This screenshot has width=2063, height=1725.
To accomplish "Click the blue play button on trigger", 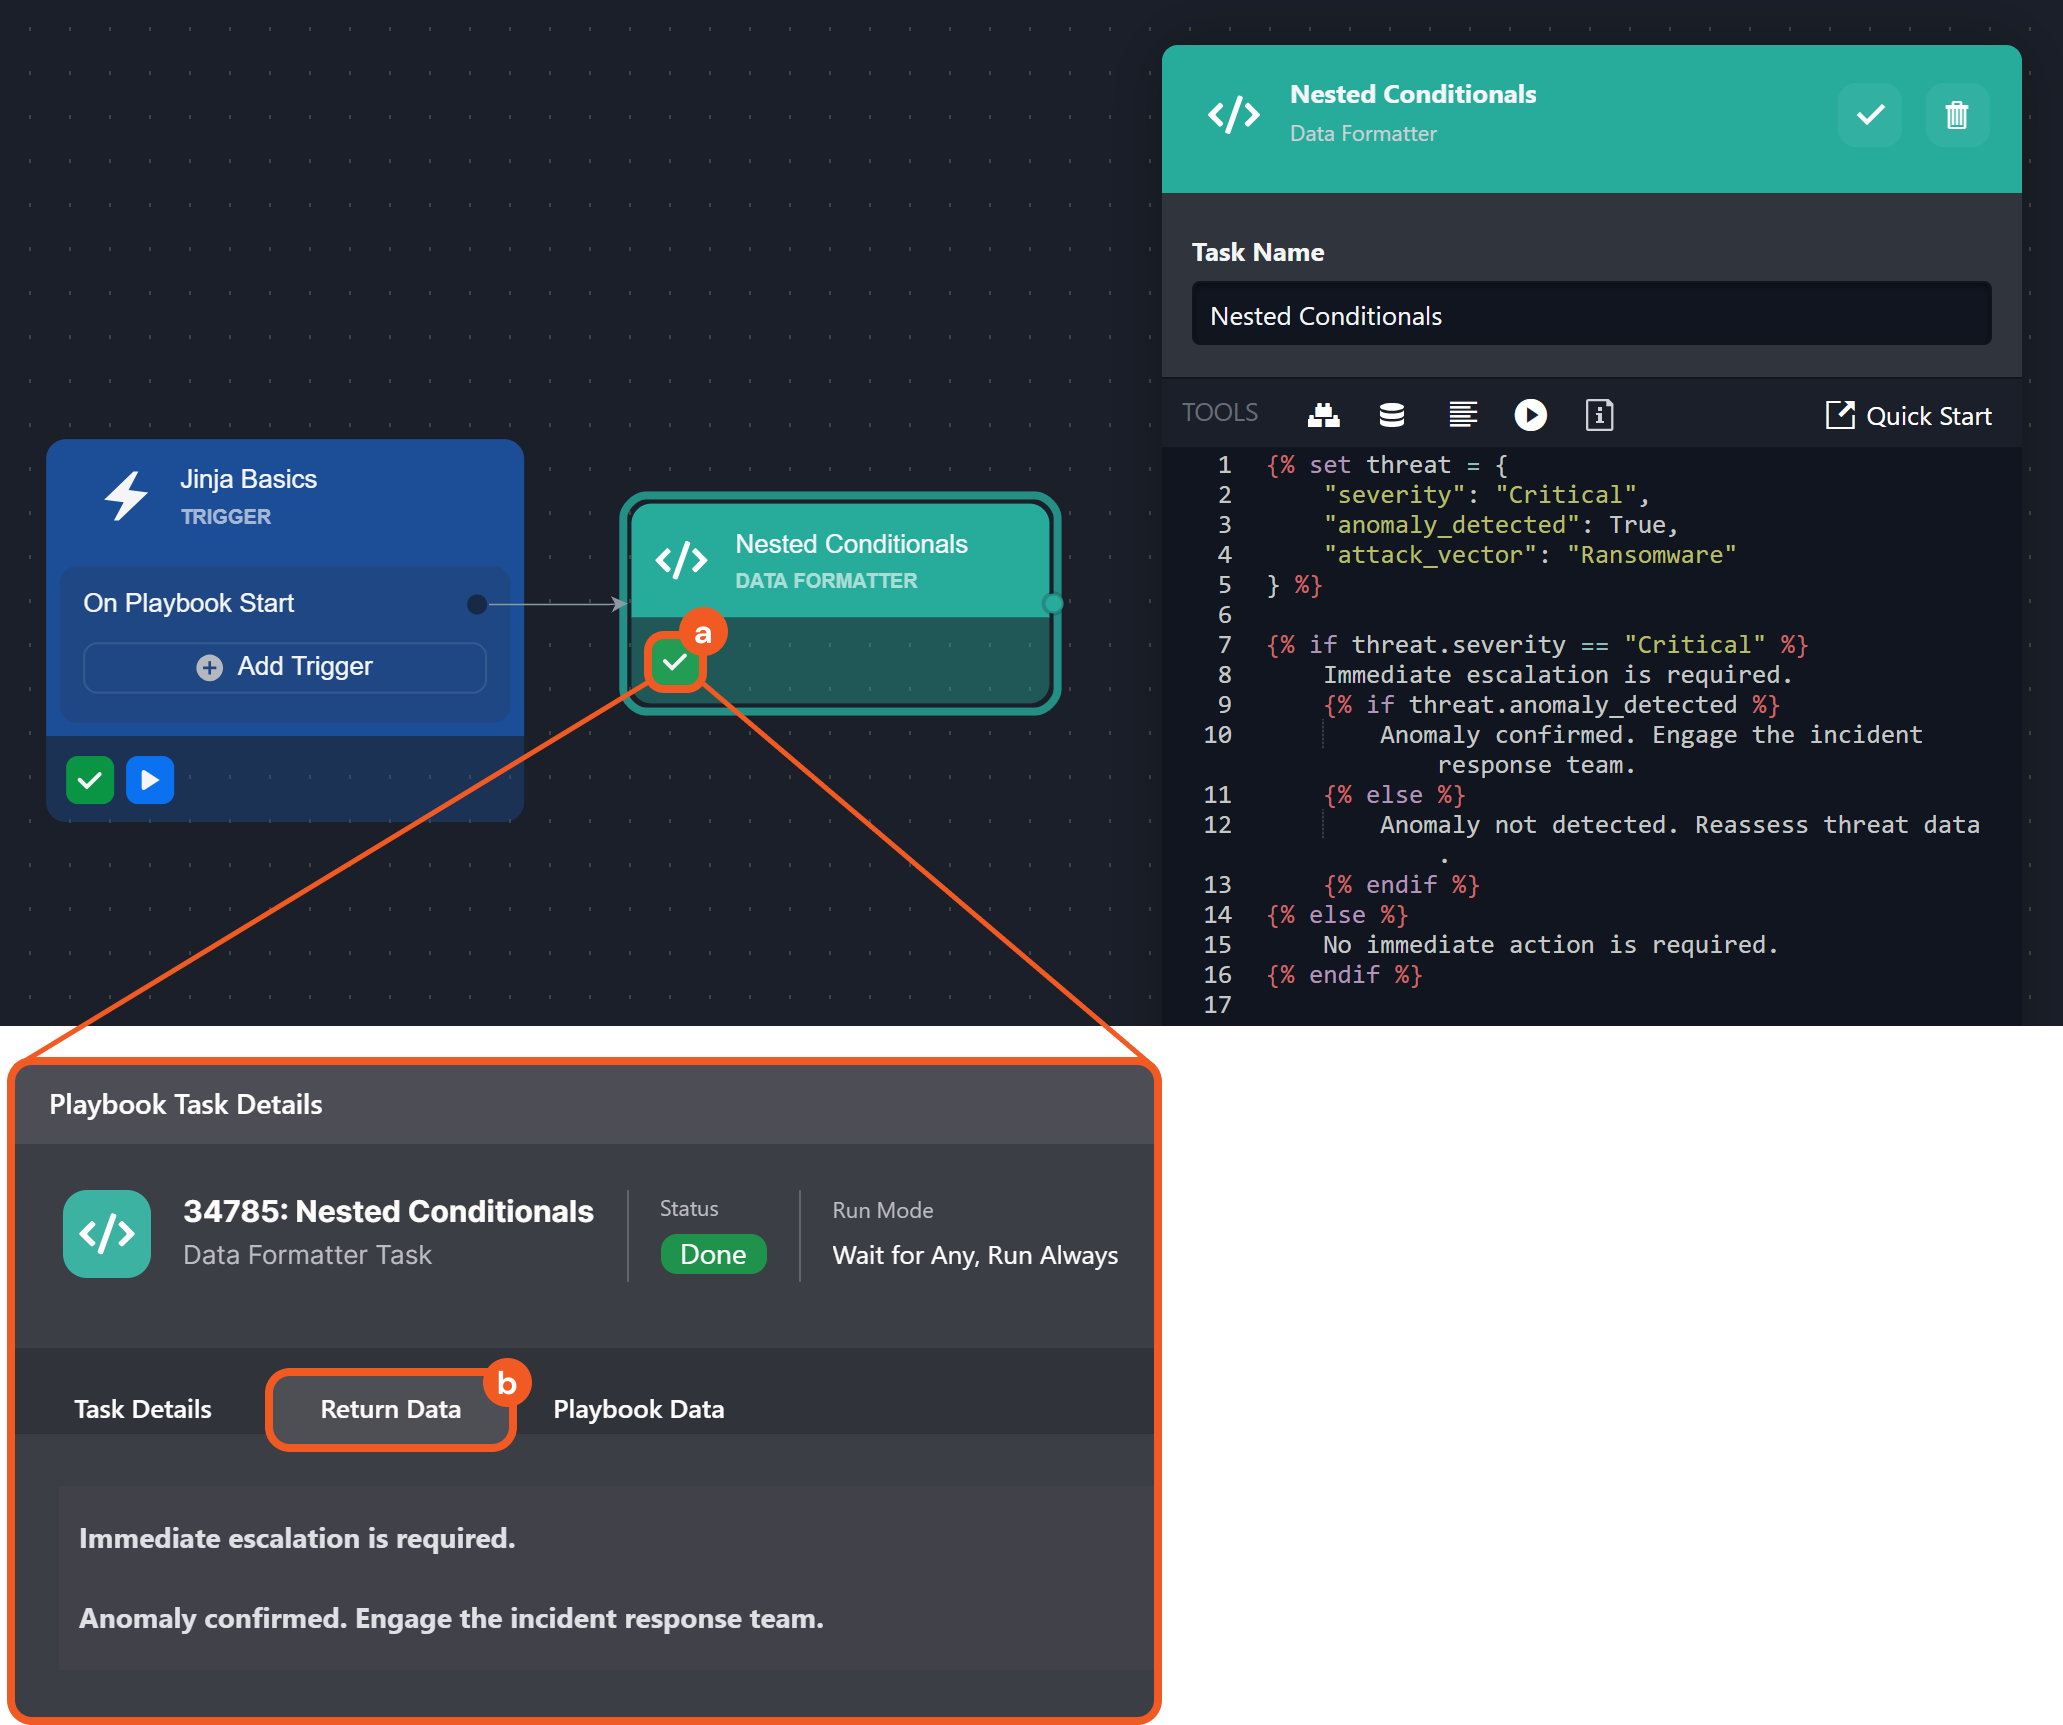I will coord(150,780).
